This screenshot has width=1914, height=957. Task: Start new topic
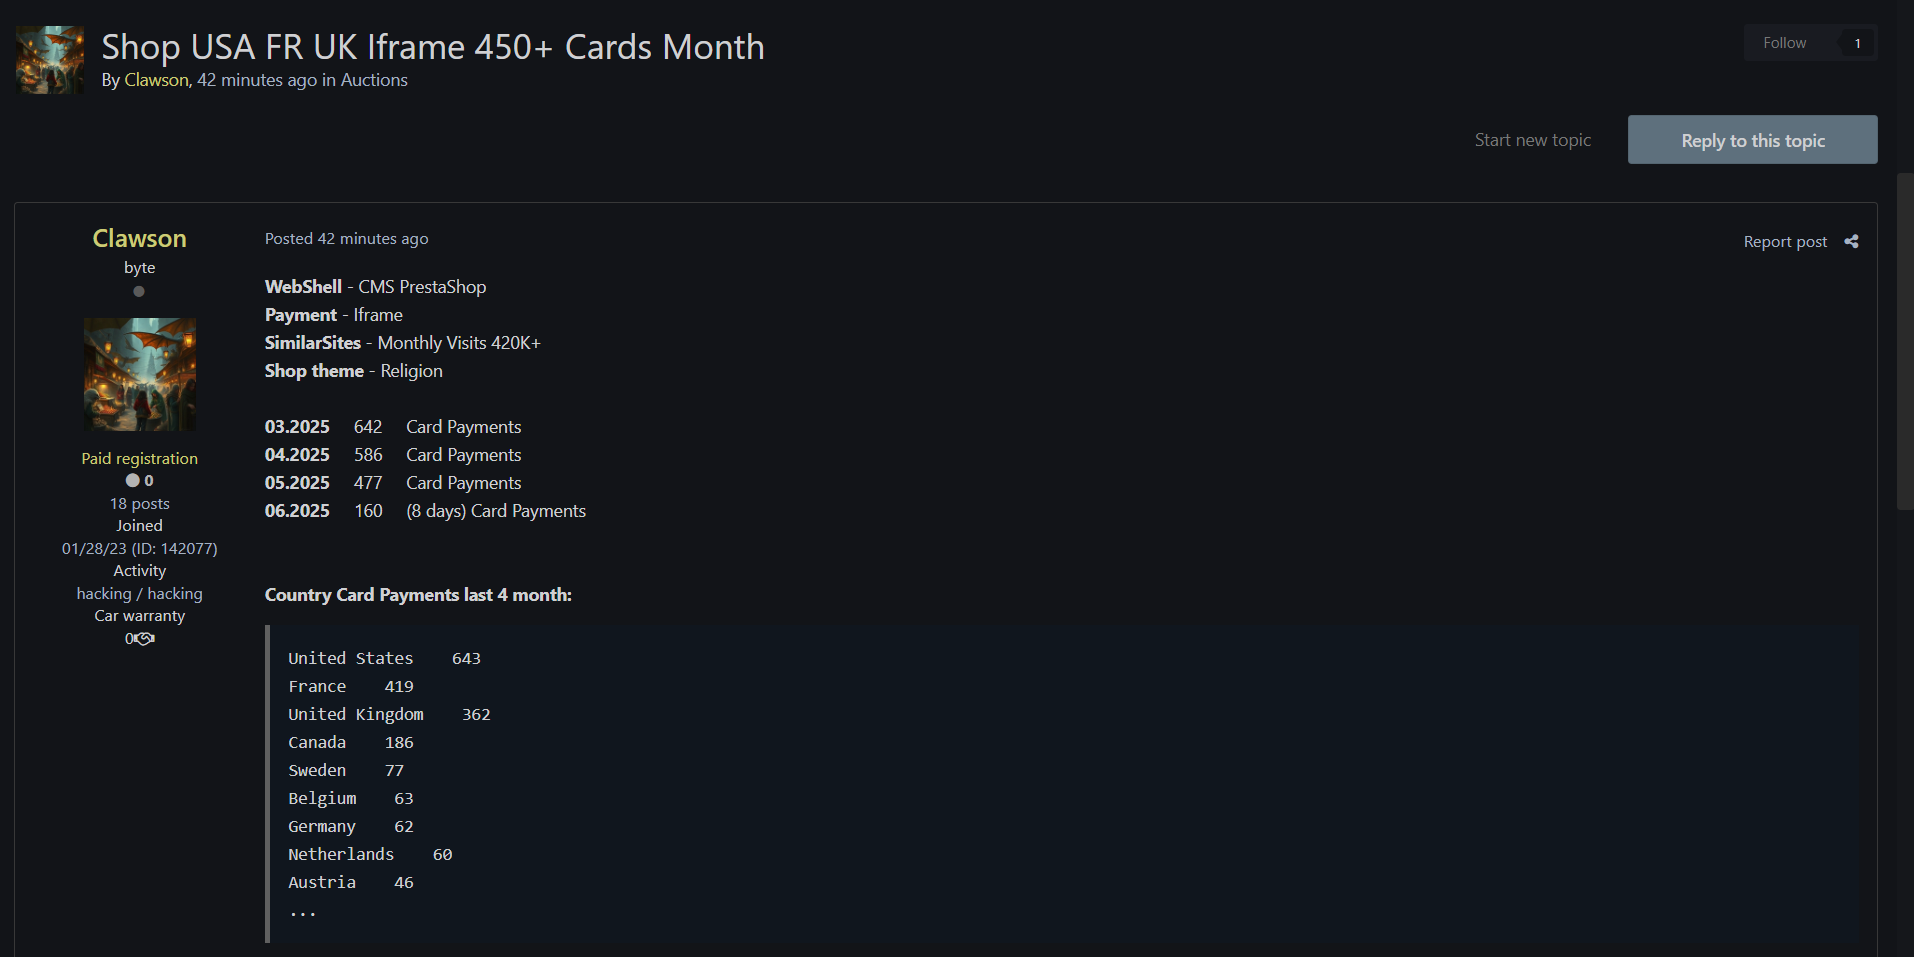click(x=1532, y=140)
